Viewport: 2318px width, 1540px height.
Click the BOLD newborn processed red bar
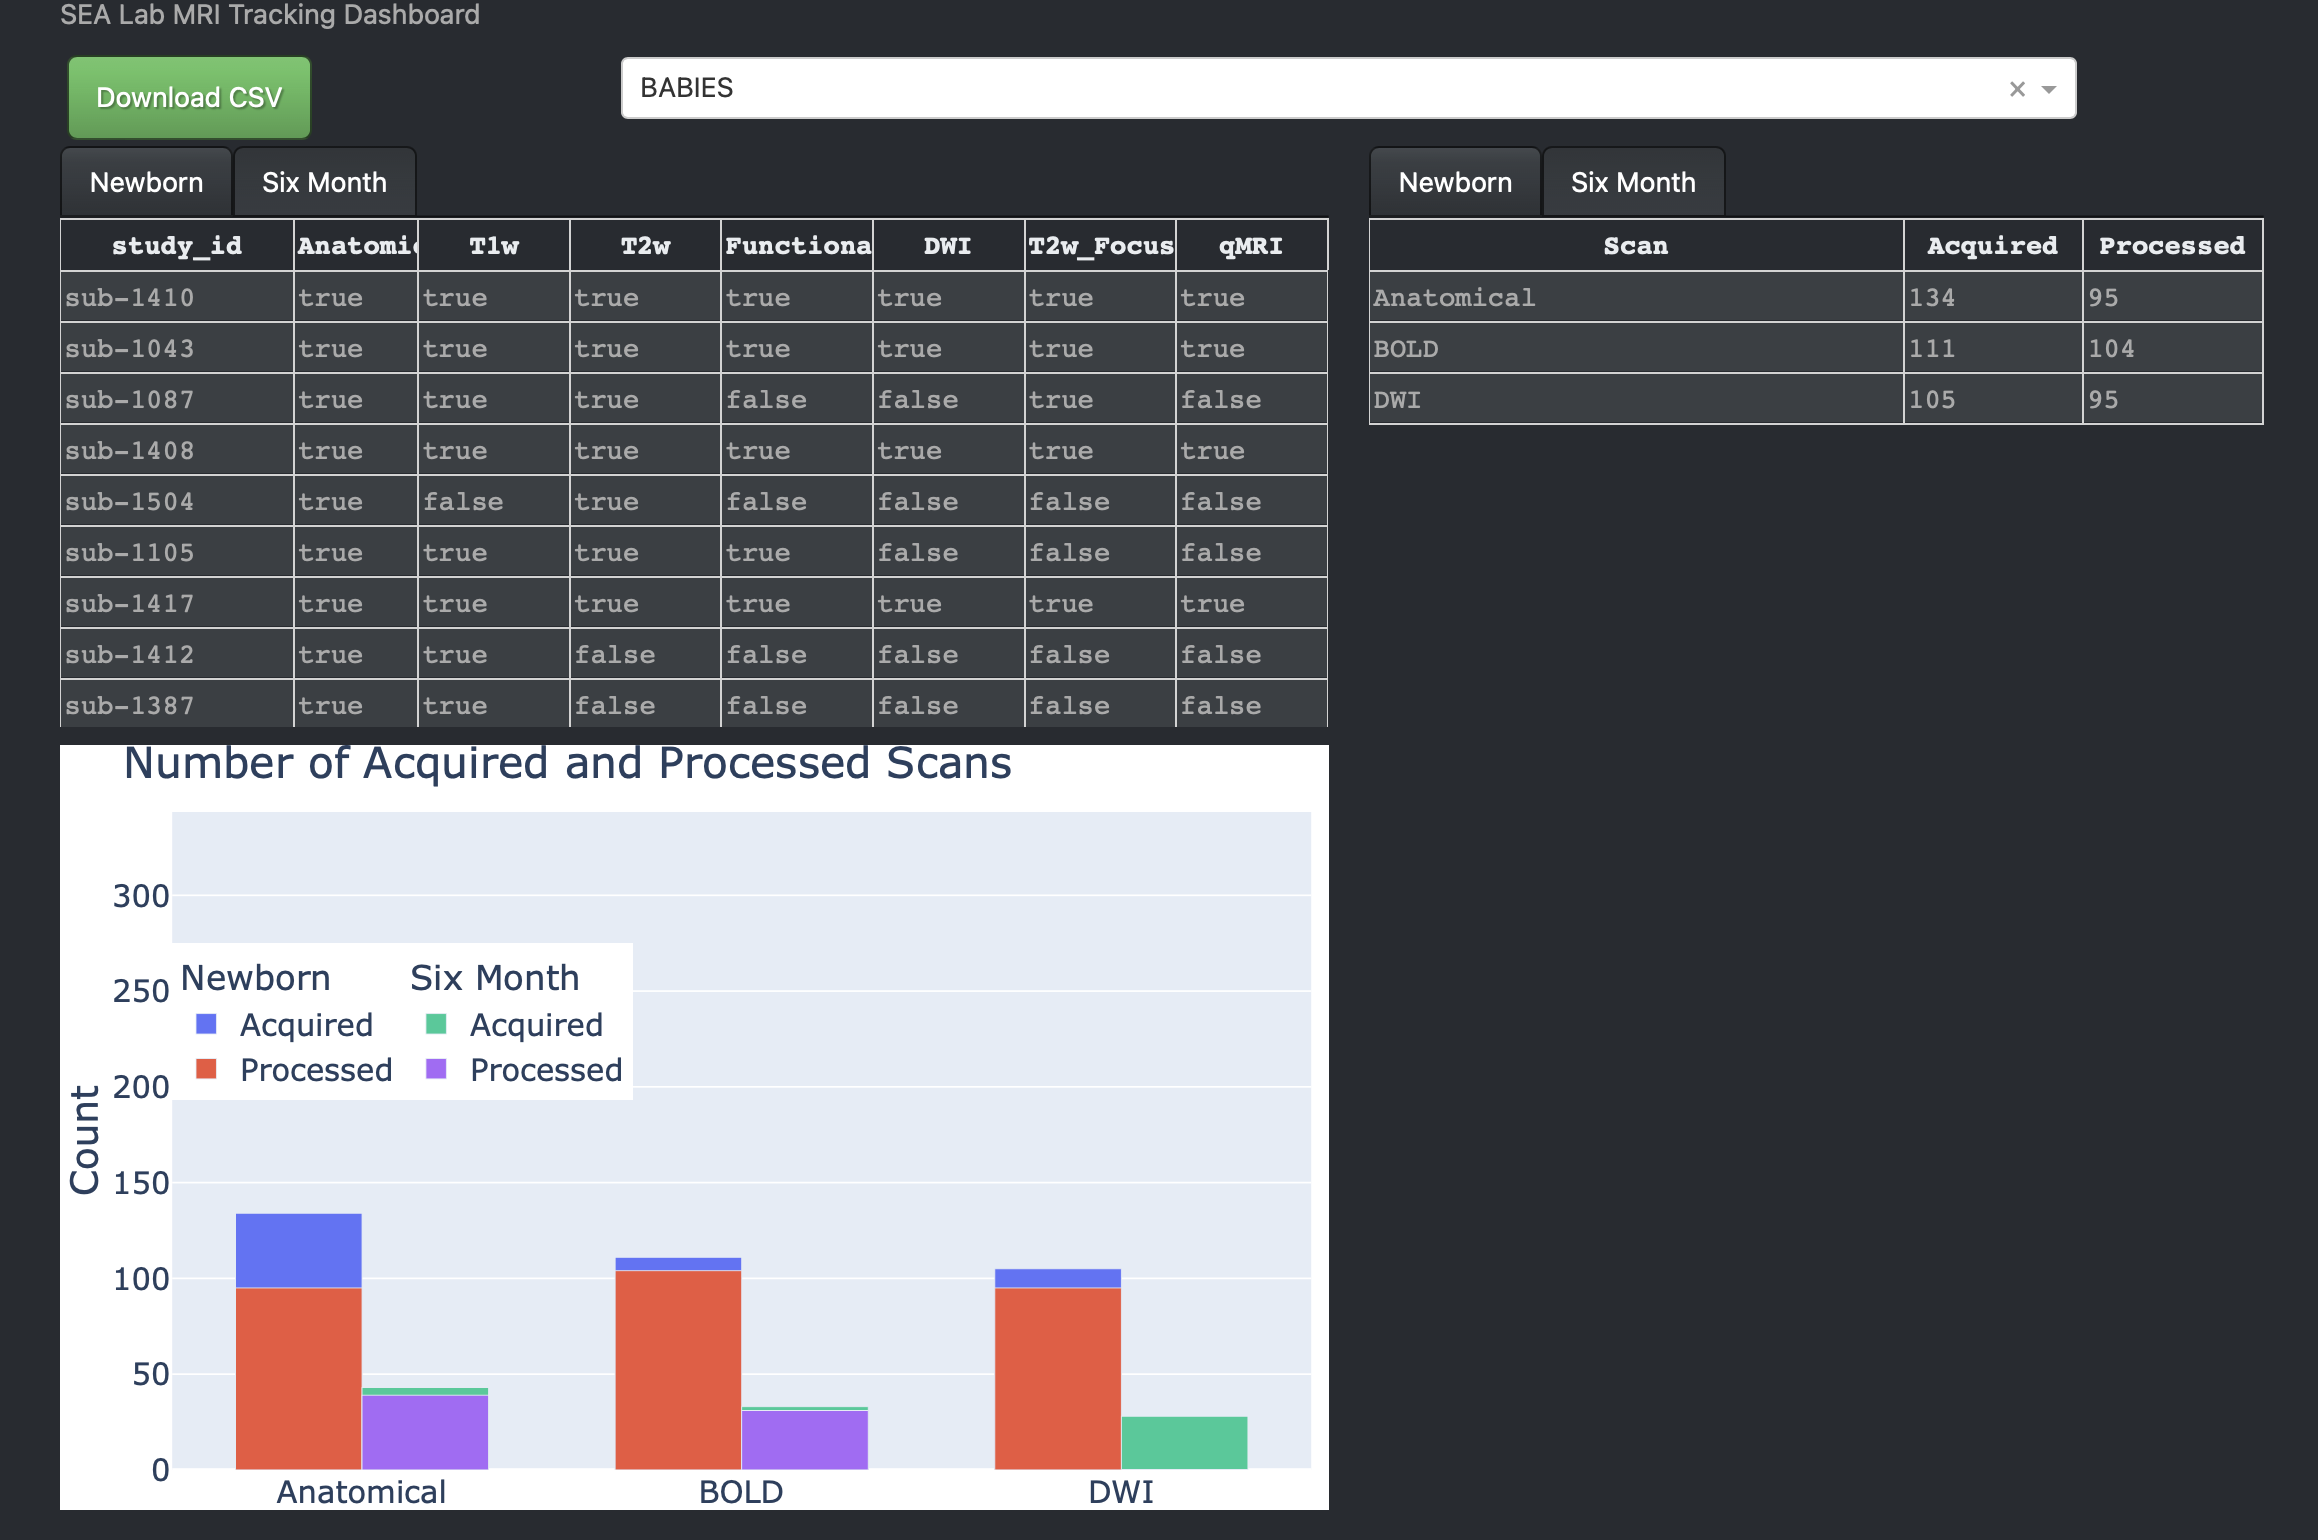(678, 1370)
